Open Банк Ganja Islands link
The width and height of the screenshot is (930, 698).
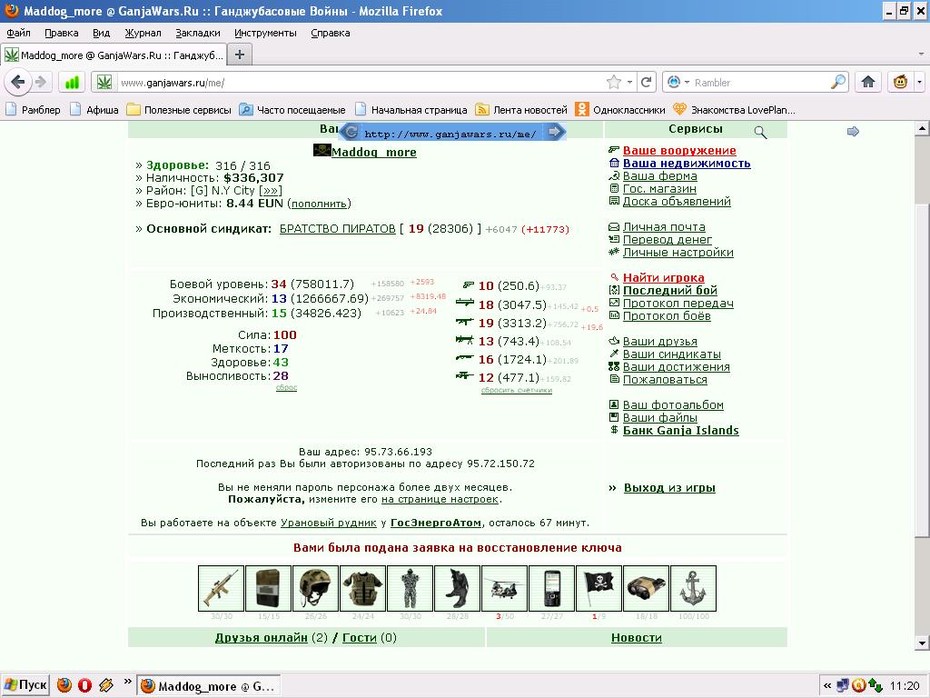[680, 430]
